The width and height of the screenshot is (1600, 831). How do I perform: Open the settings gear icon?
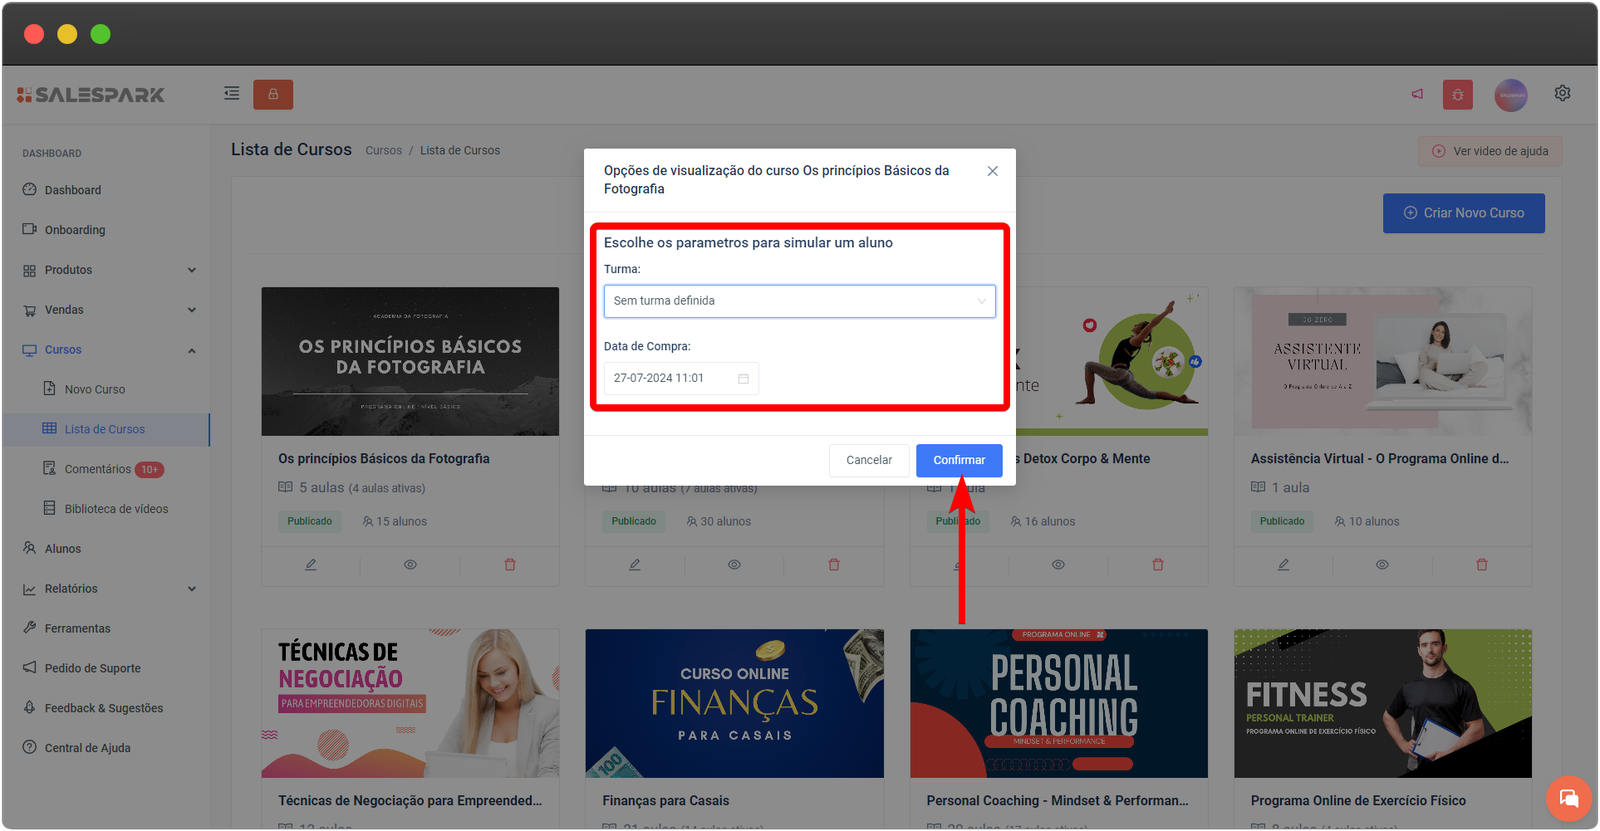click(1562, 93)
